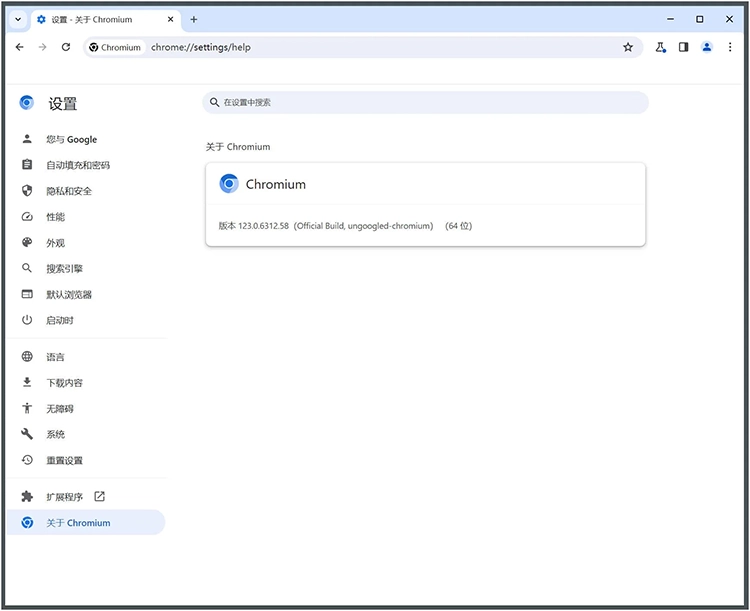The height and width of the screenshot is (611, 750).
Task: Toggle the side panel icon in toolbar
Action: point(684,47)
